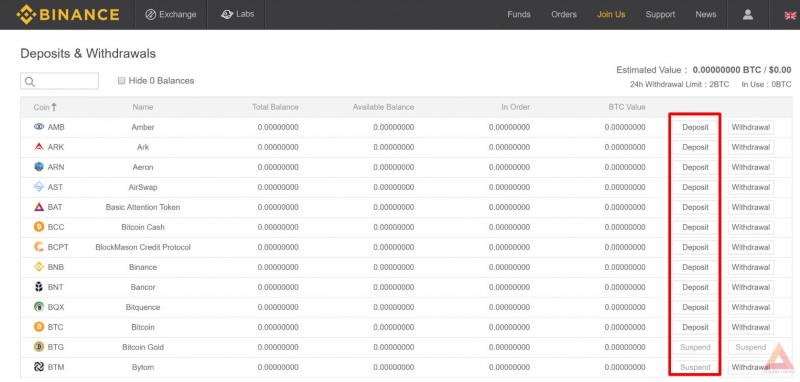The width and height of the screenshot is (800, 382).
Task: Open the Exchange menu
Action: point(170,14)
